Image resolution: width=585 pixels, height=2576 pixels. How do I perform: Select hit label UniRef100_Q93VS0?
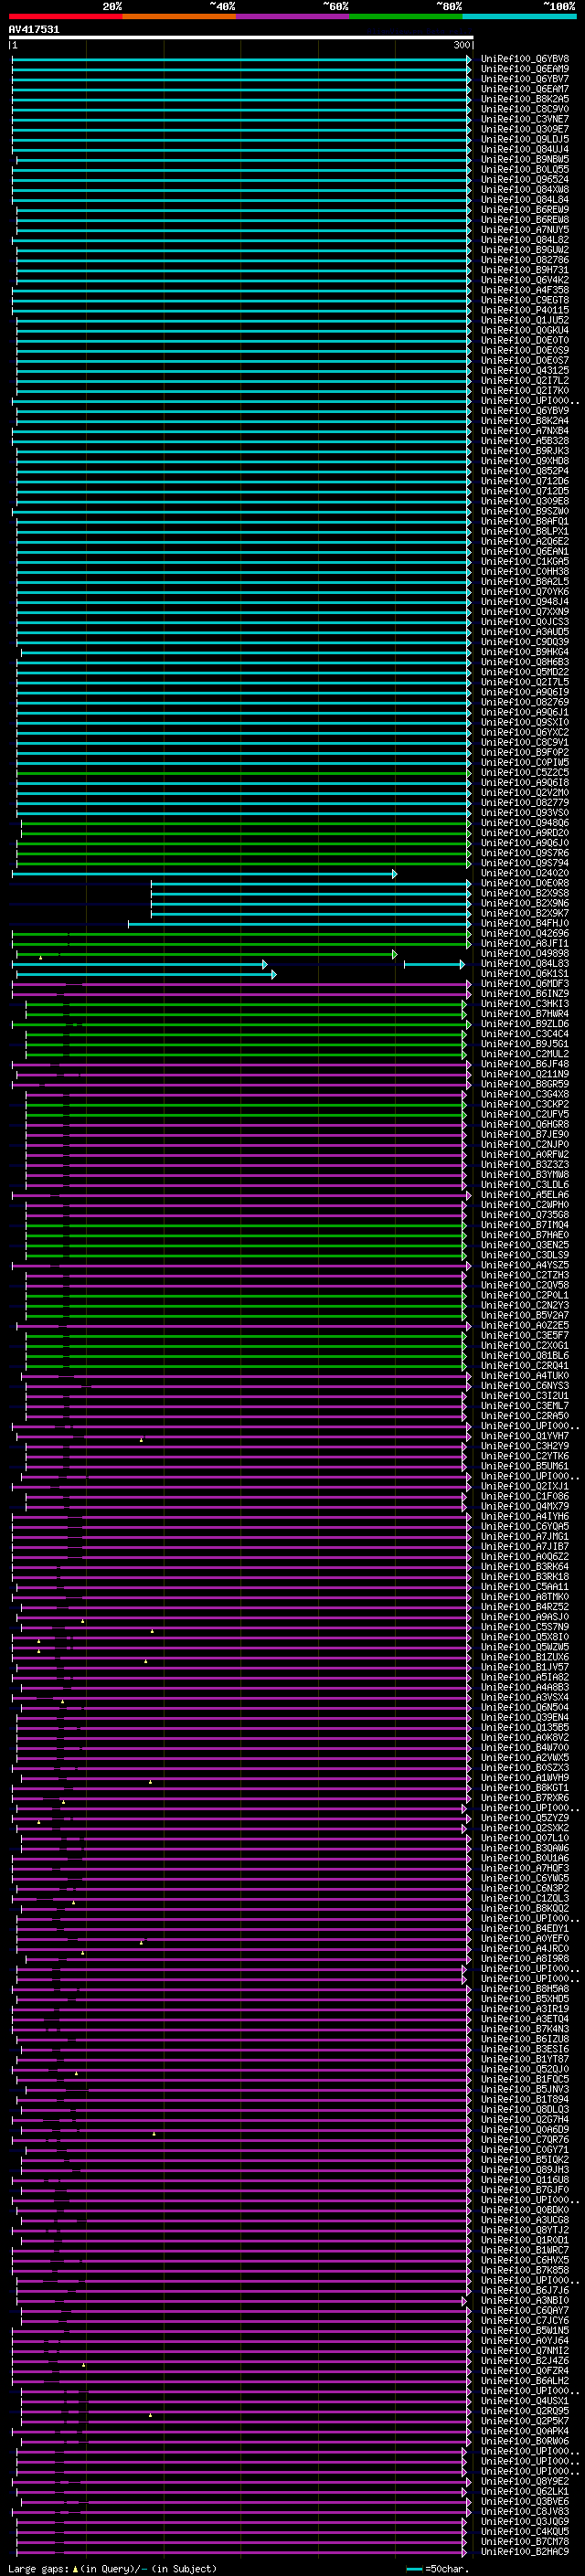pos(525,813)
